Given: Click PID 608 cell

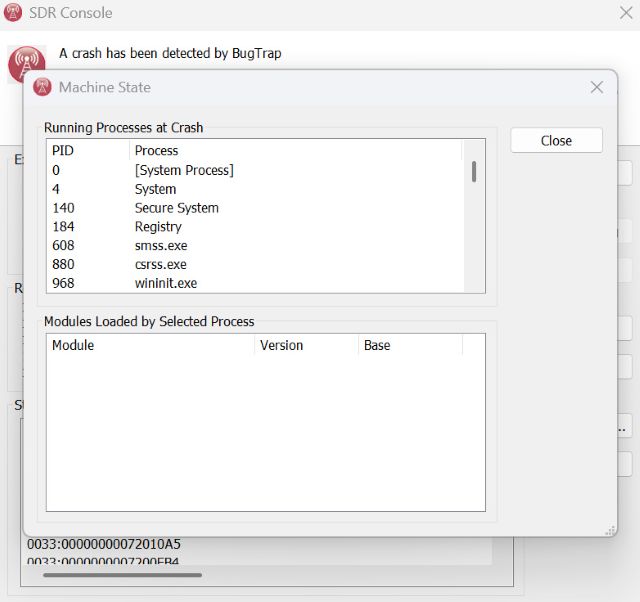Looking at the screenshot, I should (63, 245).
